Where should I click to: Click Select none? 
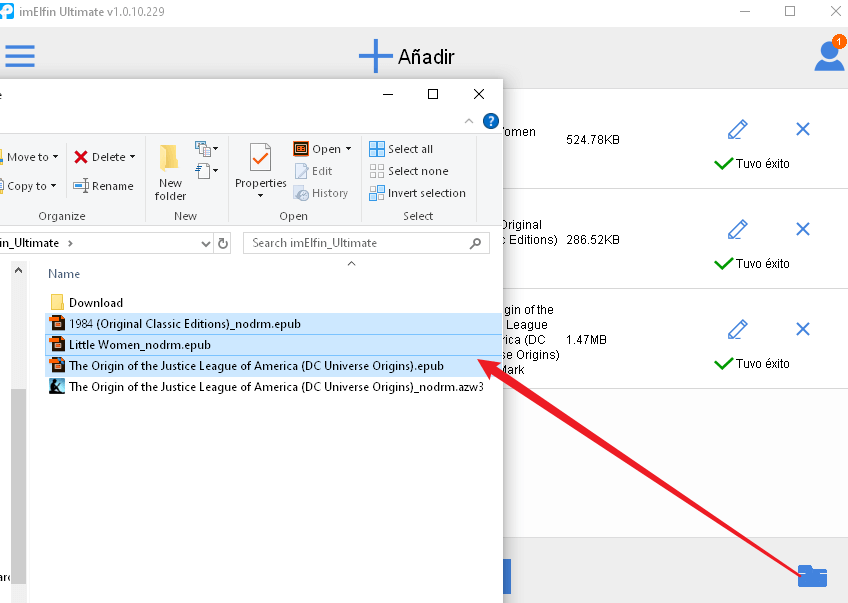coord(408,171)
